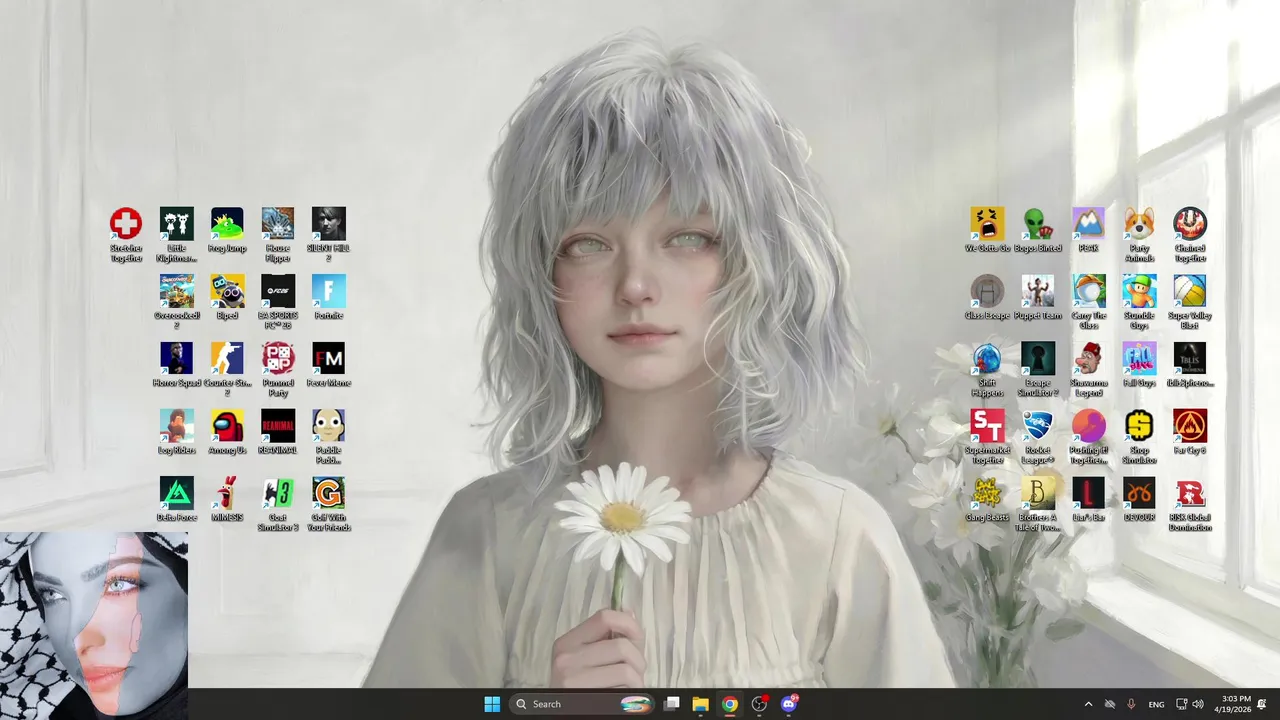1280x720 pixels.
Task: Click the Counter-Strike 2 shortcut
Action: click(x=227, y=358)
